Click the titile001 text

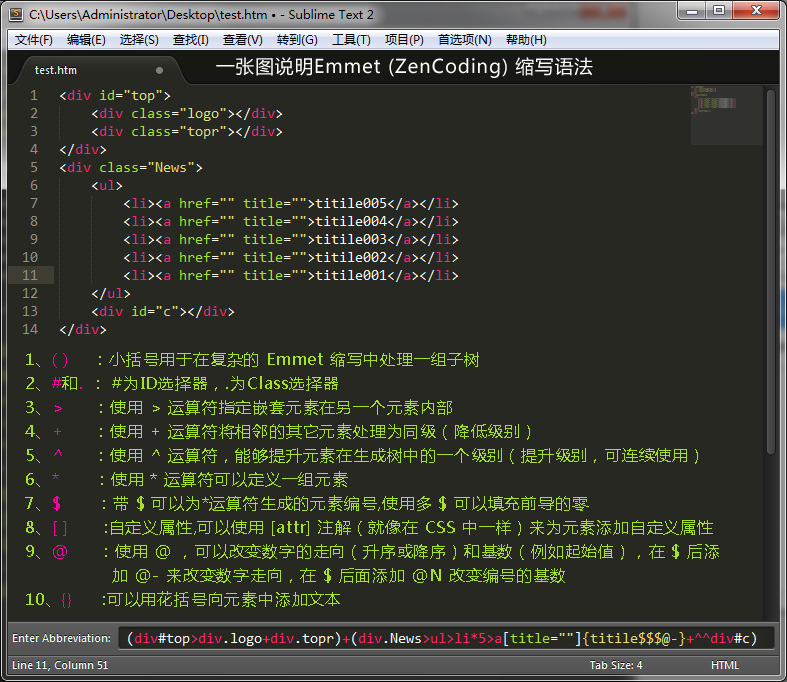click(x=351, y=275)
